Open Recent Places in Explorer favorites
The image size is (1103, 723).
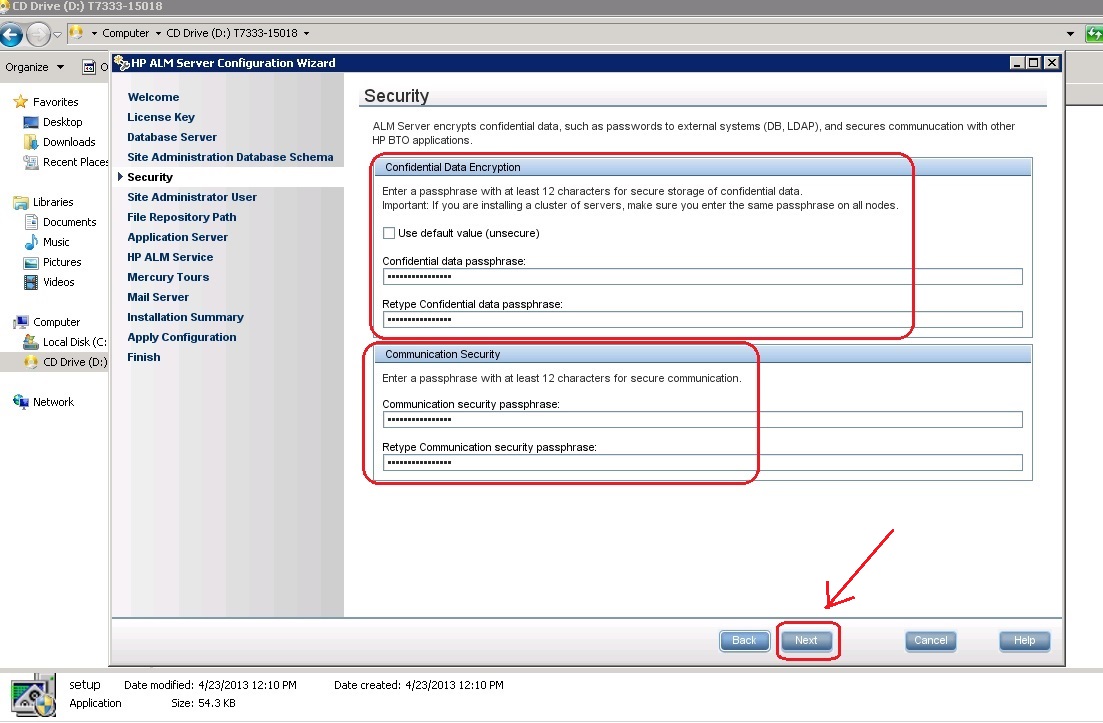coord(75,162)
